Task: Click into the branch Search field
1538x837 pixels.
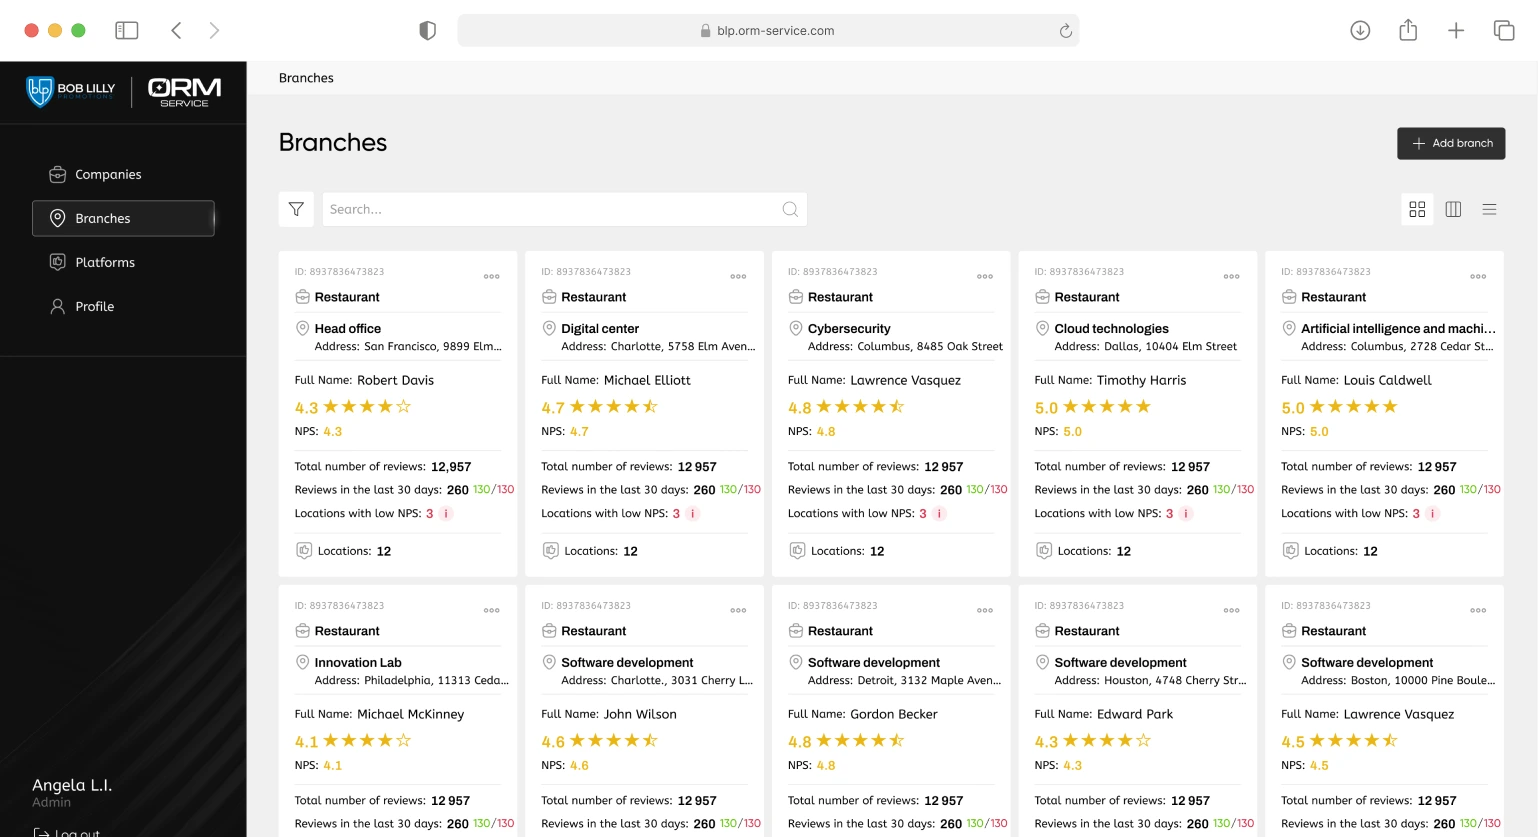Action: [550, 209]
